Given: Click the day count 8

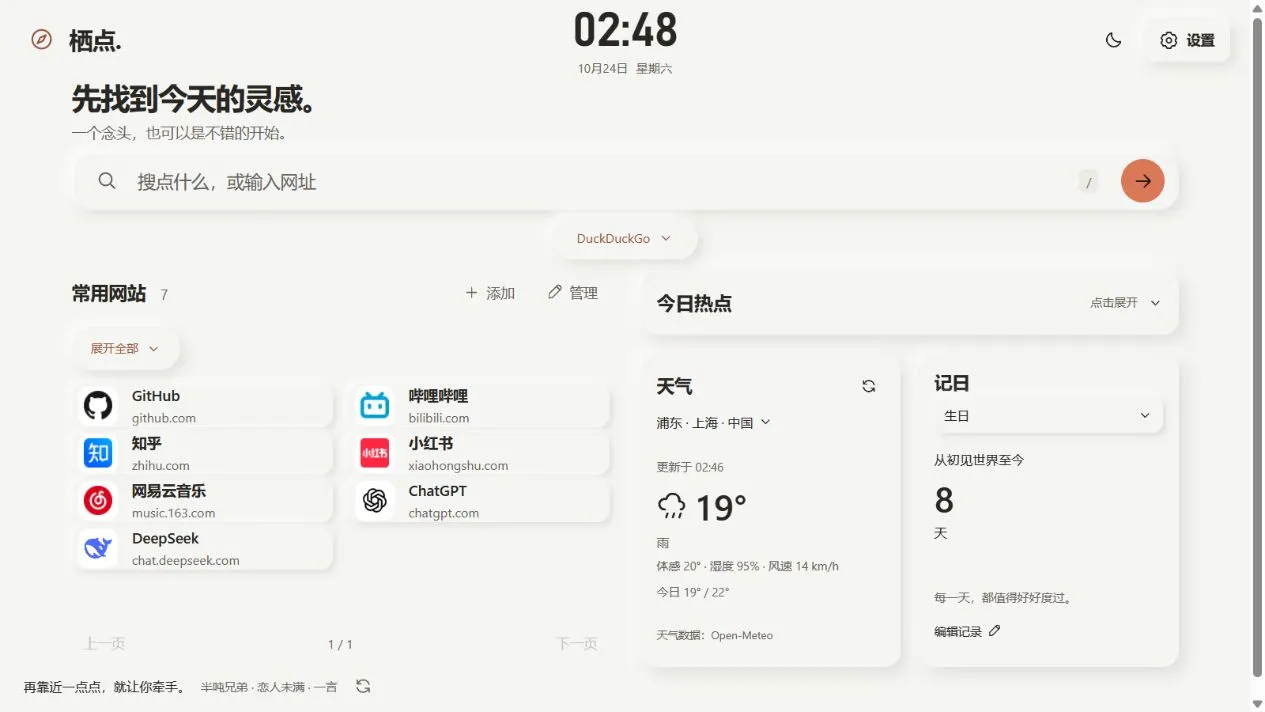Looking at the screenshot, I should tap(944, 499).
